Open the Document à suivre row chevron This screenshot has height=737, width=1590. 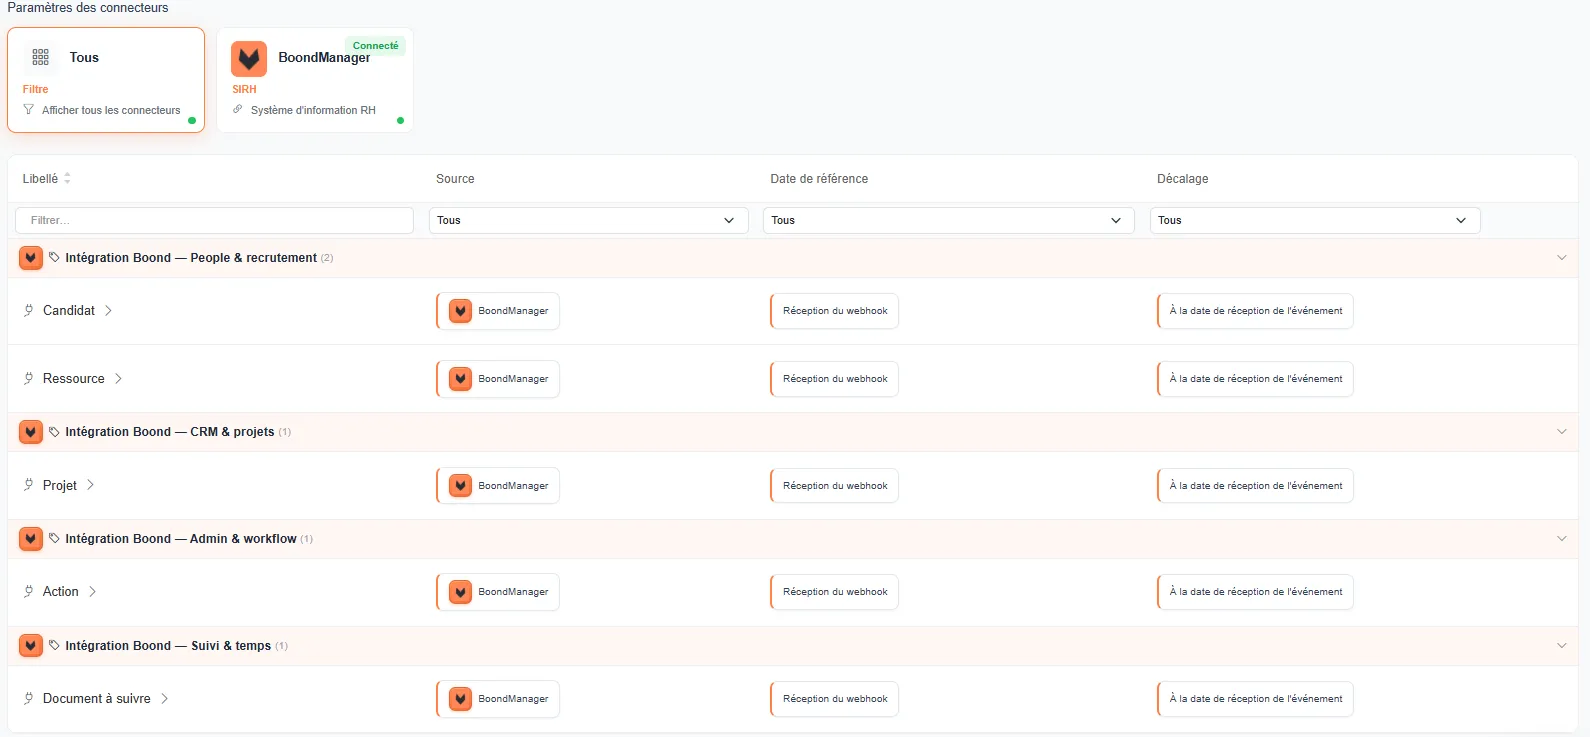click(164, 699)
